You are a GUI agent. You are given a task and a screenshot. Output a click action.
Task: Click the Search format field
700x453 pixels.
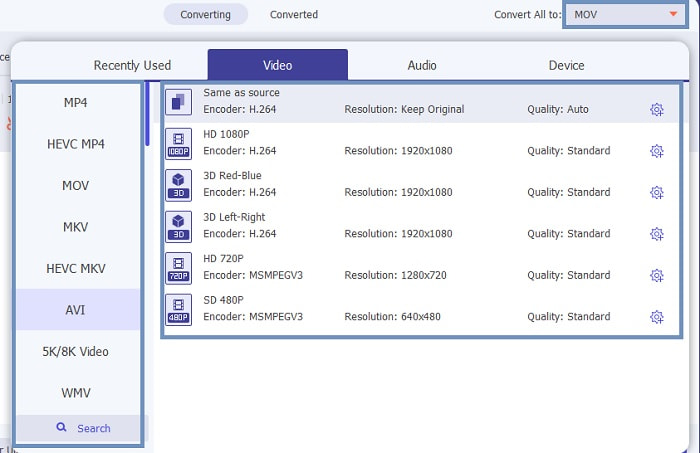(82, 428)
